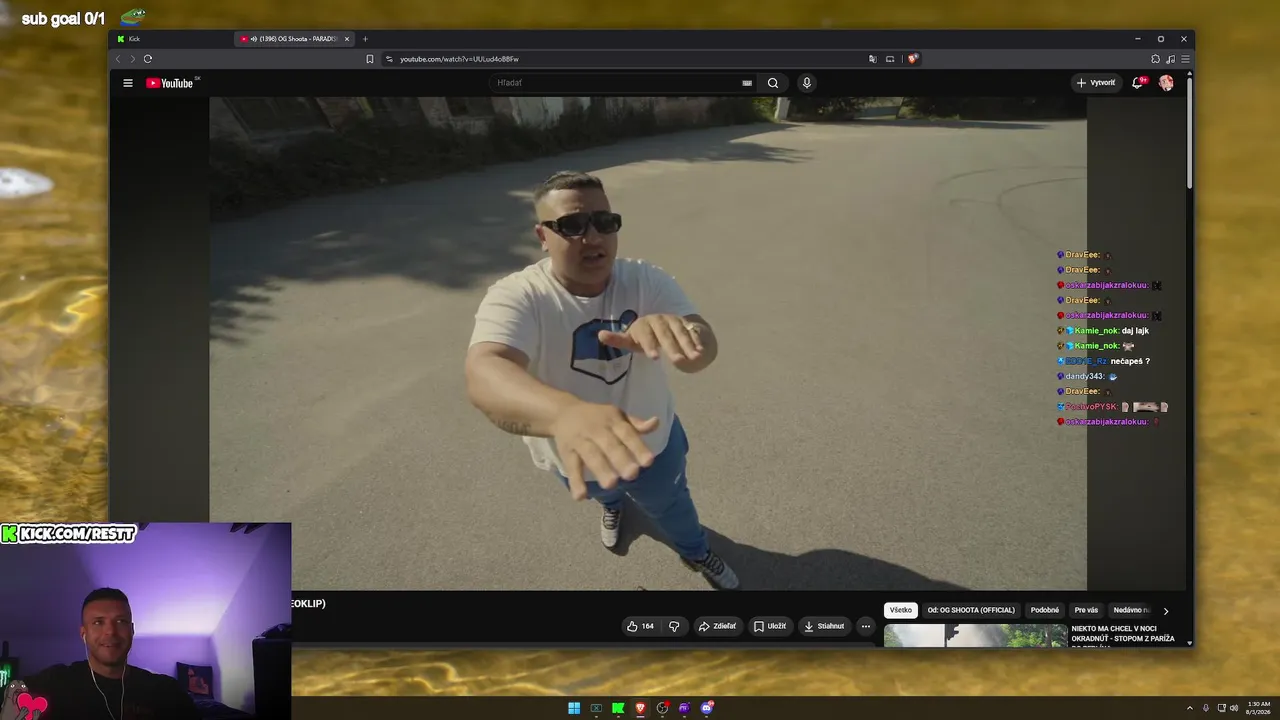
Task: Click the 'Stiahnuť' download button
Action: (824, 626)
